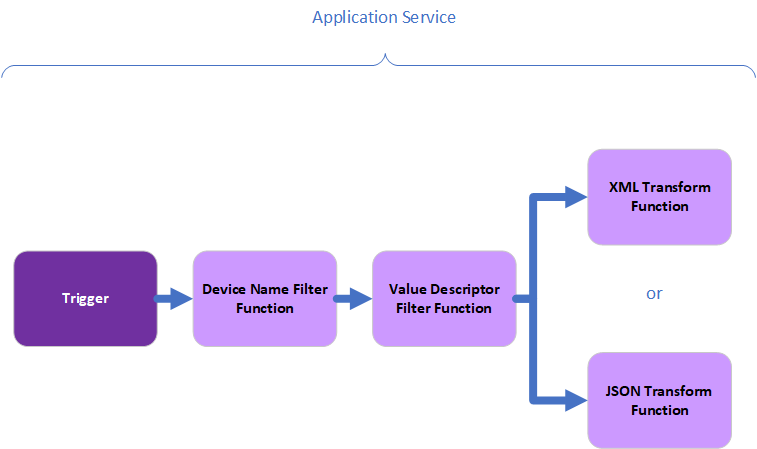The width and height of the screenshot is (757, 449).
Task: Click bottom corner of the branching connector
Action: pyautogui.click(x=533, y=400)
